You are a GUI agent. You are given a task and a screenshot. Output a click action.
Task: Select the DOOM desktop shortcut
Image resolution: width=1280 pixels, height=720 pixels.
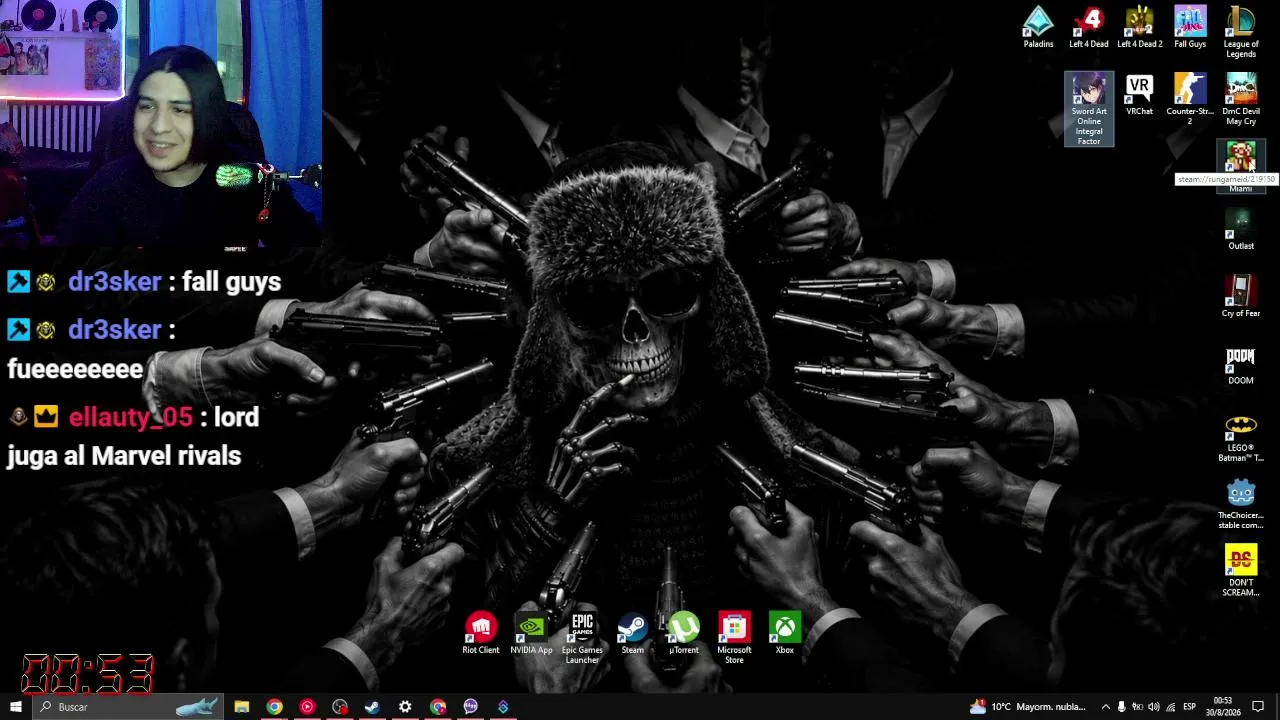(x=1241, y=364)
